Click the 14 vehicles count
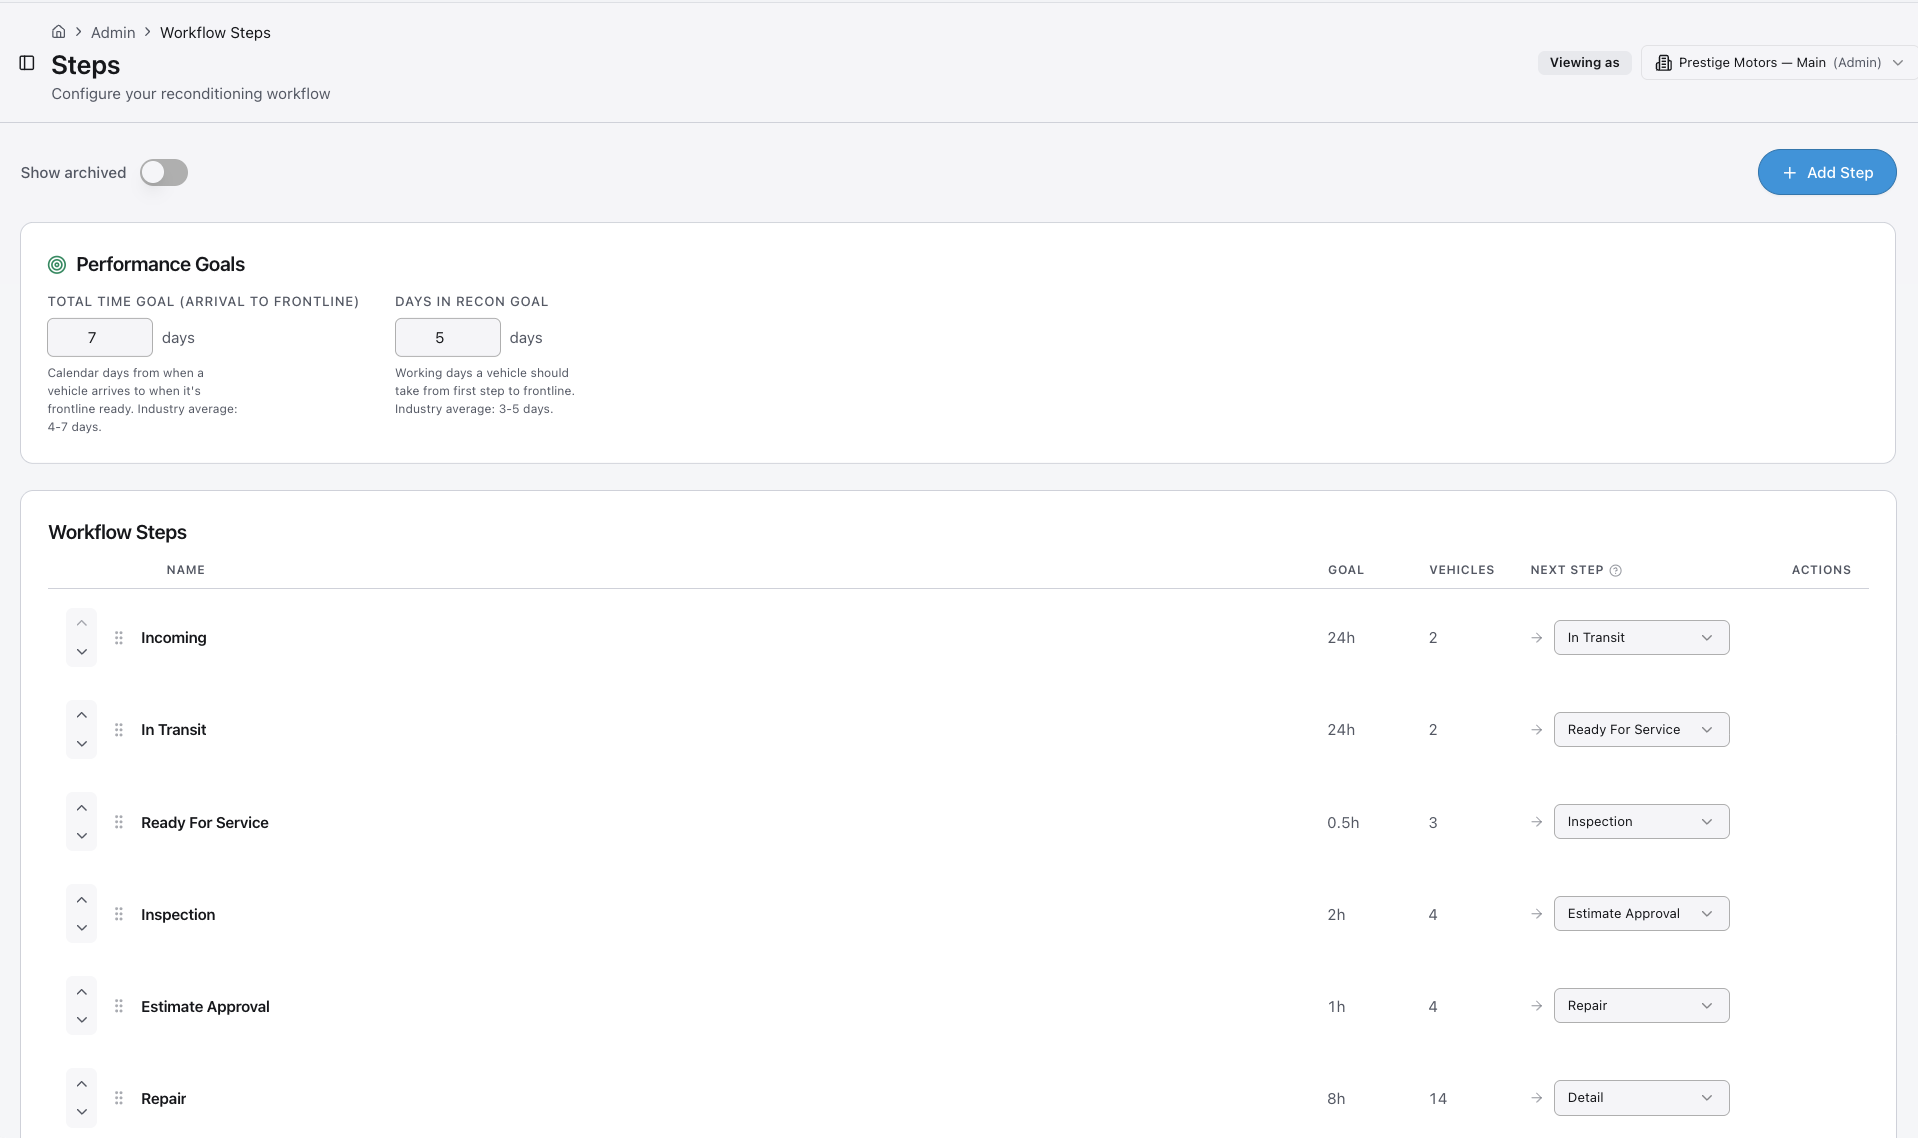 click(1438, 1099)
